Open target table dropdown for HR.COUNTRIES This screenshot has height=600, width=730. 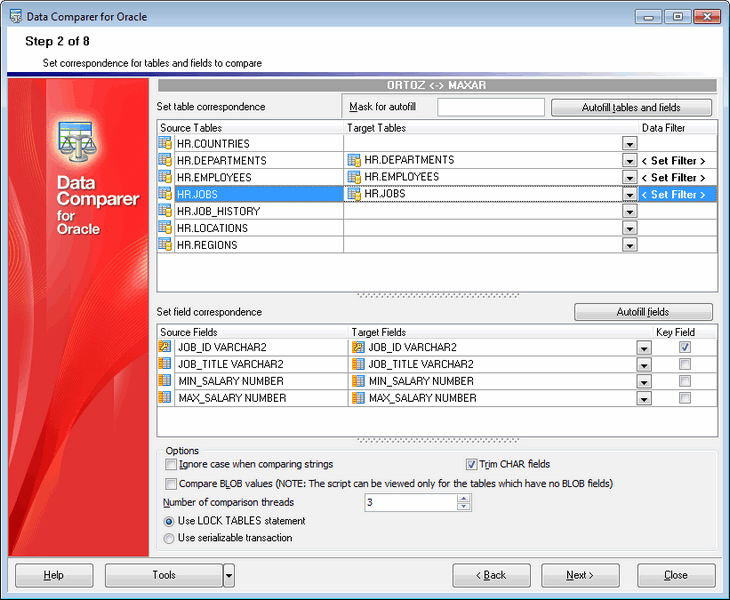tap(629, 144)
